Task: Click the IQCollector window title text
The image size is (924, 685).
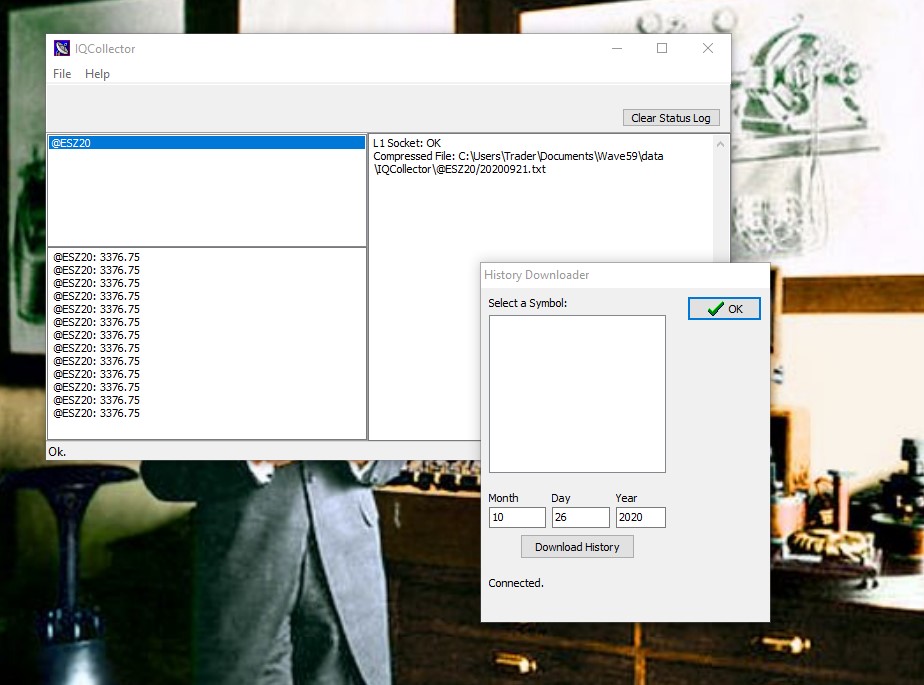Action: 105,49
